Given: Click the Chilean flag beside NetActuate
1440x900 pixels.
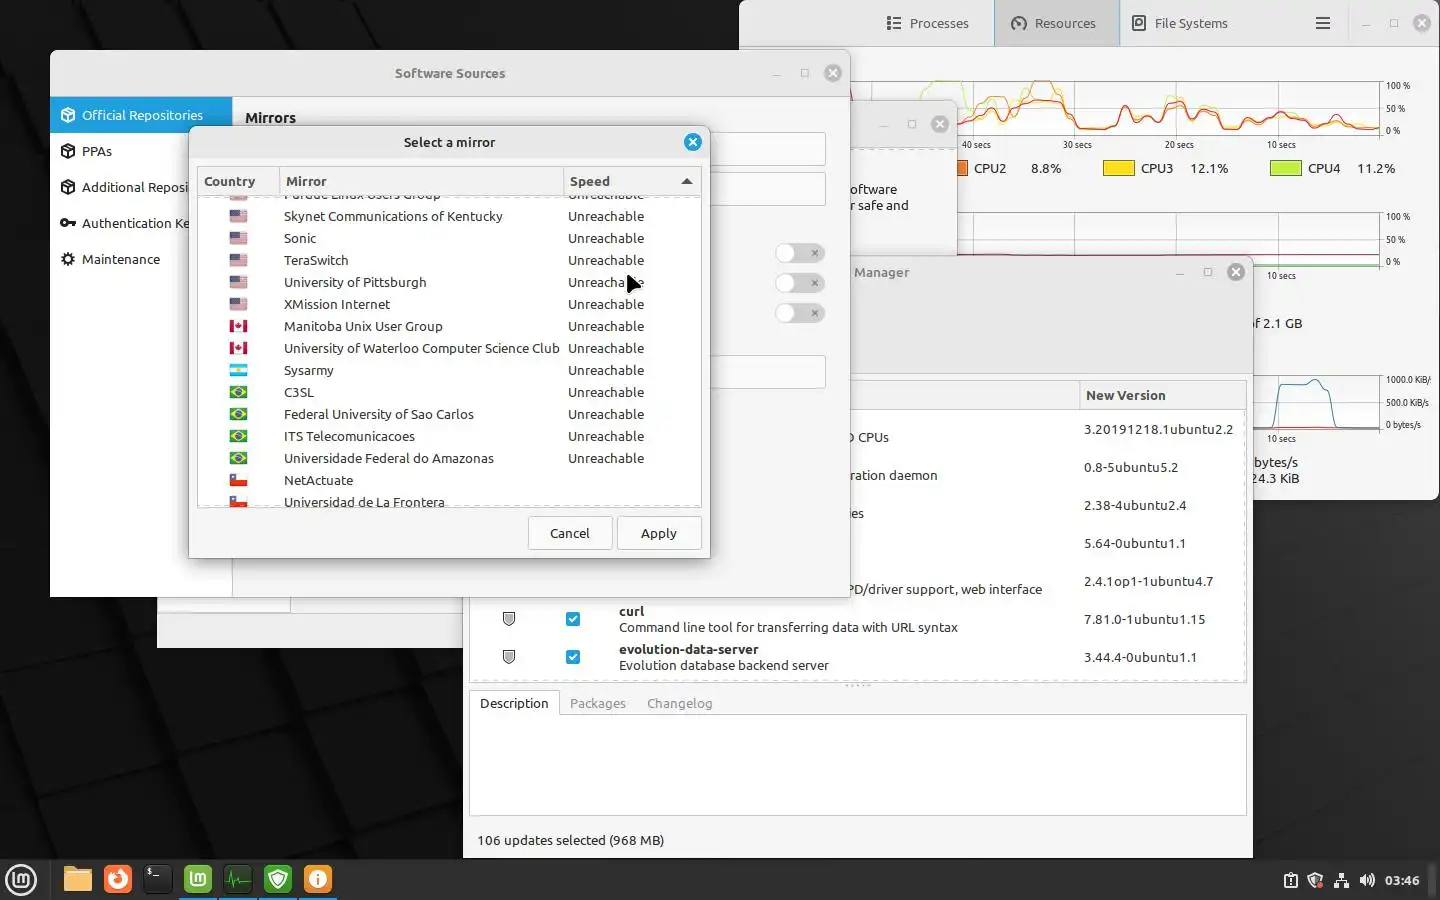Looking at the screenshot, I should tap(238, 480).
